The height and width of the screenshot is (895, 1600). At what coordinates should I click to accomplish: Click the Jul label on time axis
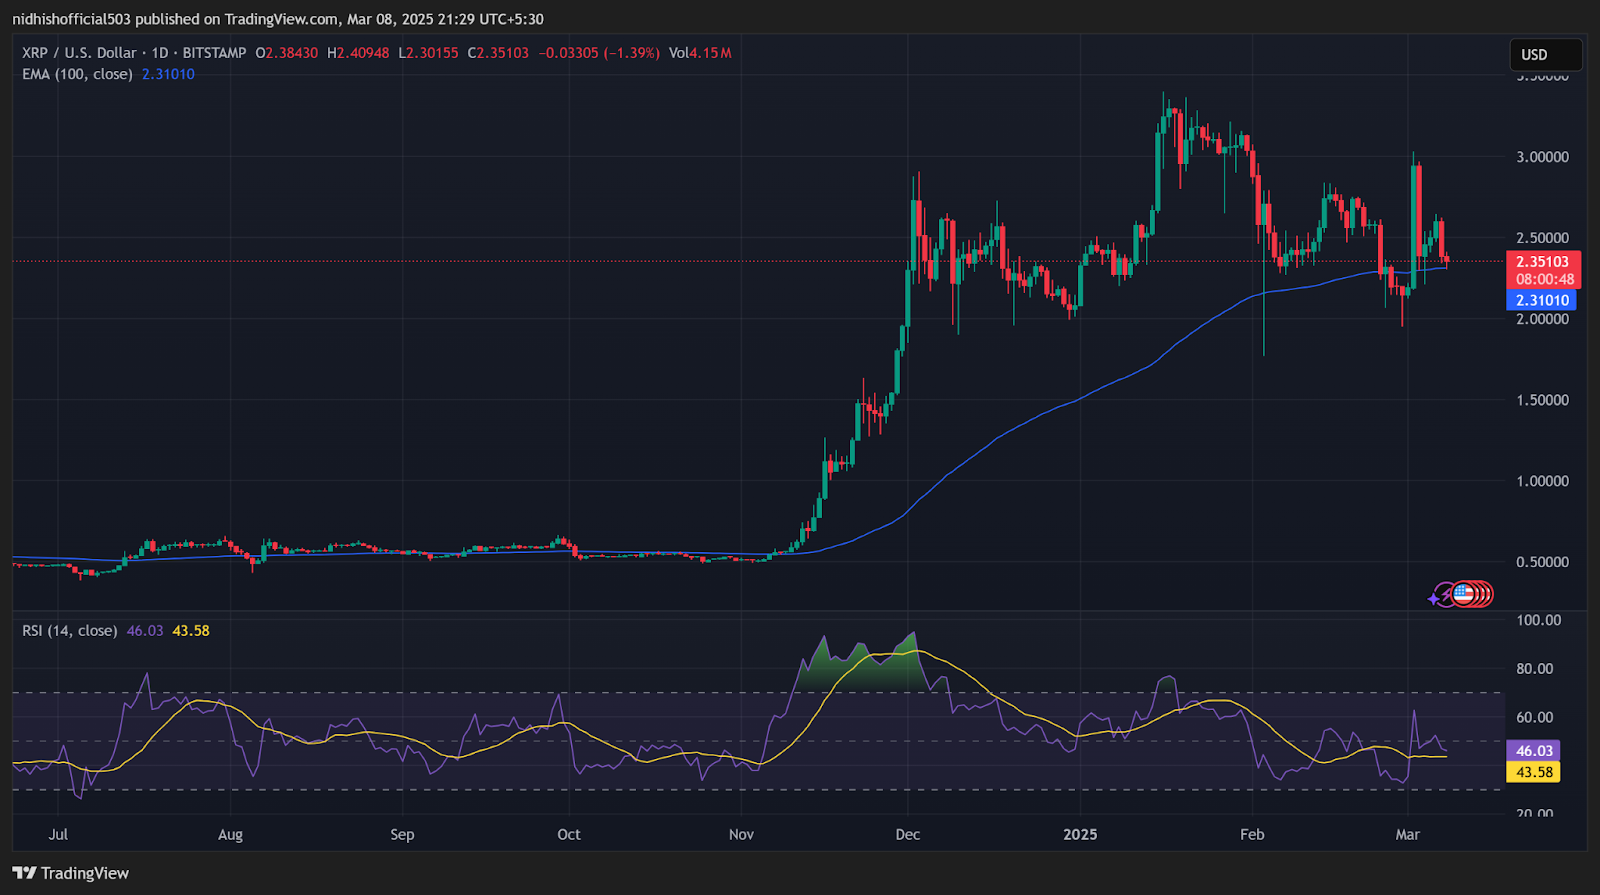[x=58, y=834]
